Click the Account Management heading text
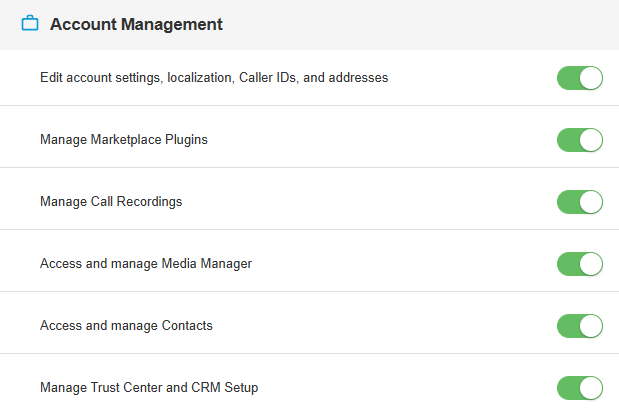Screen dimensions: 619x415 coord(136,24)
